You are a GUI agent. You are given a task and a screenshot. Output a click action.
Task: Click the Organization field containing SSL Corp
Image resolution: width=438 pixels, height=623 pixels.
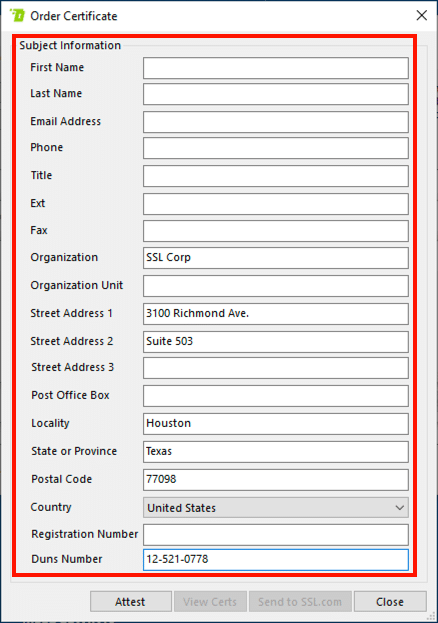(275, 258)
